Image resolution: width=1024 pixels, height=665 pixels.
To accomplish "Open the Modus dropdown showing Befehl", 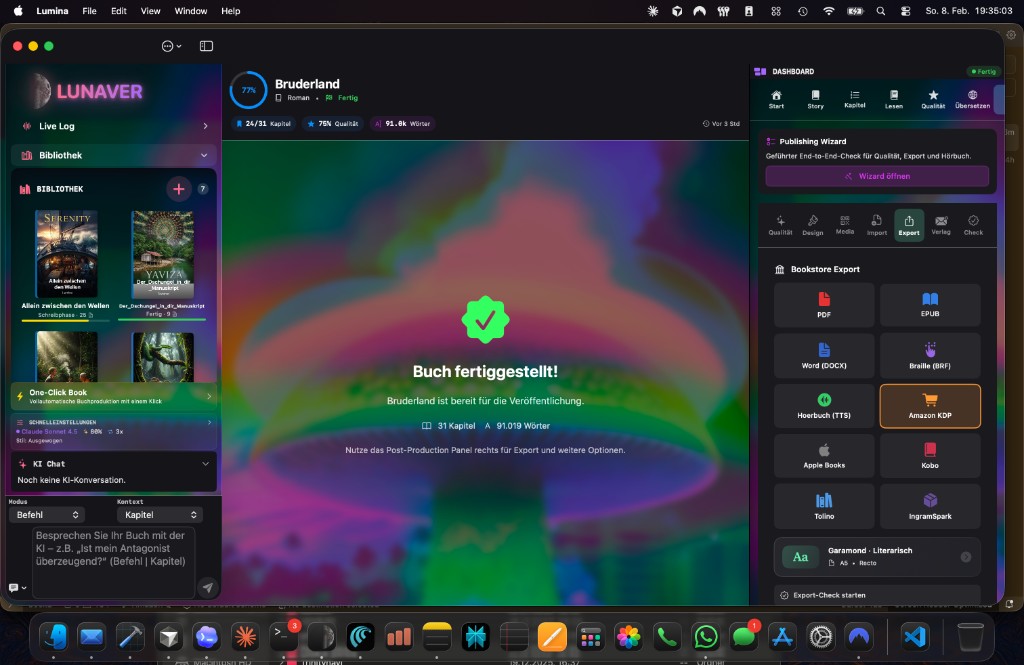I will point(45,514).
